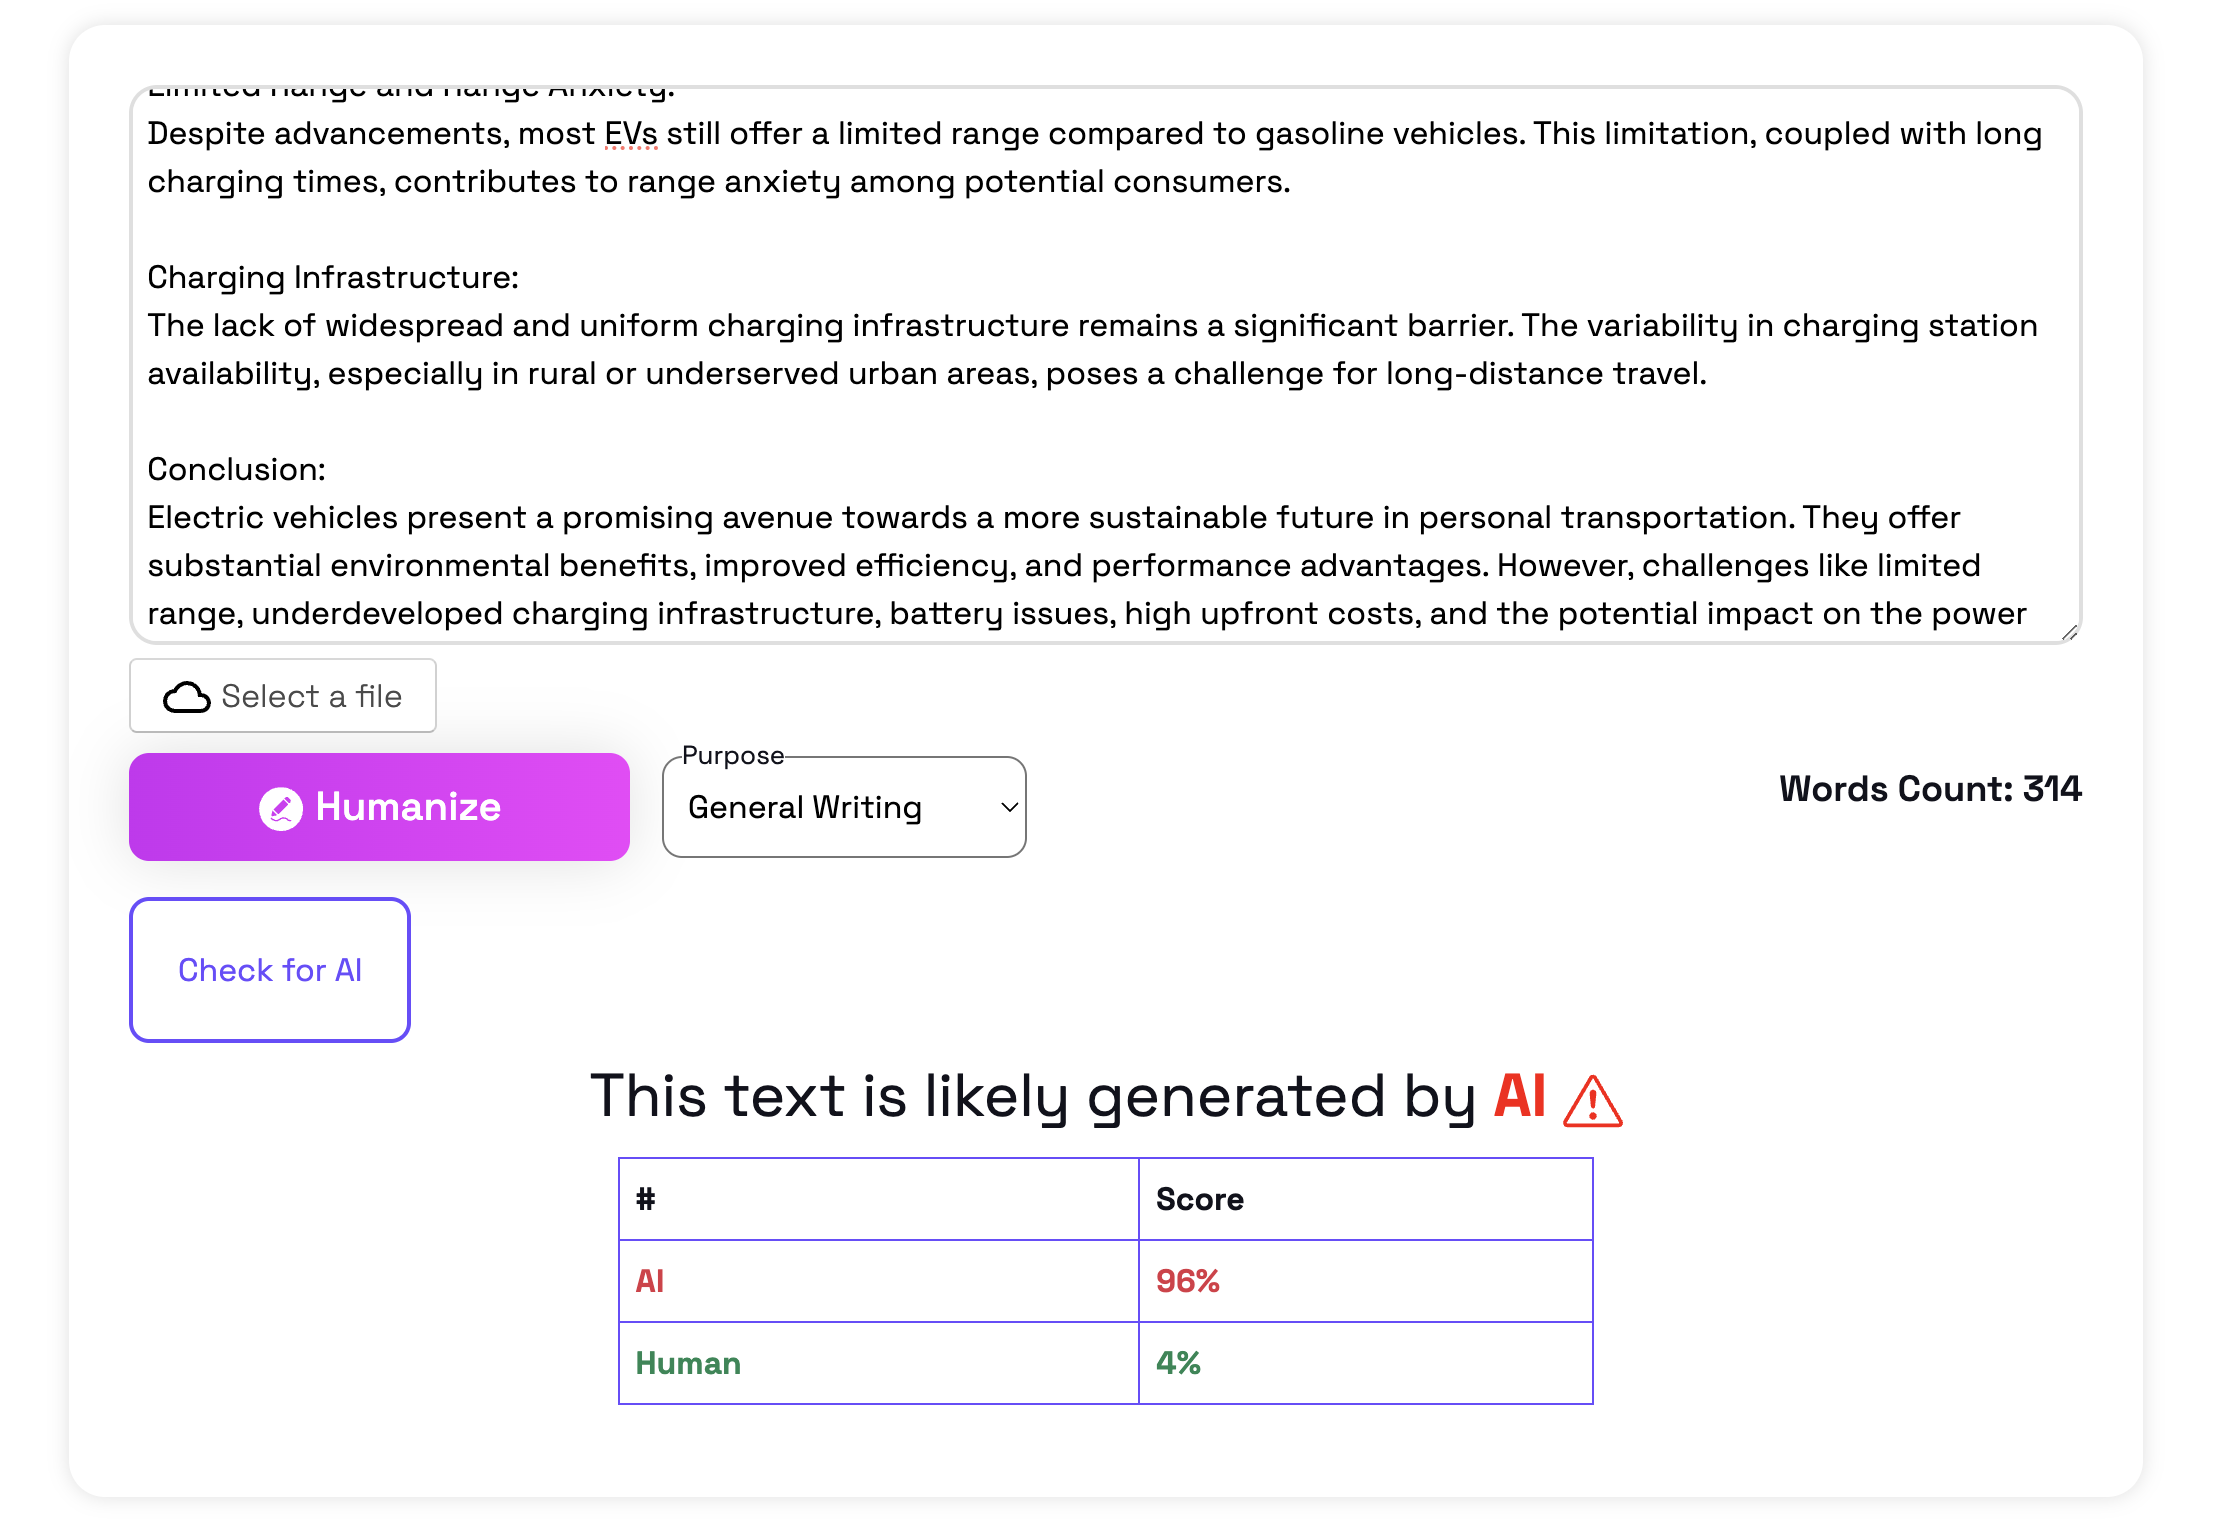The width and height of the screenshot is (2224, 1530).
Task: Click the underlined word EVs in text
Action: 631,134
